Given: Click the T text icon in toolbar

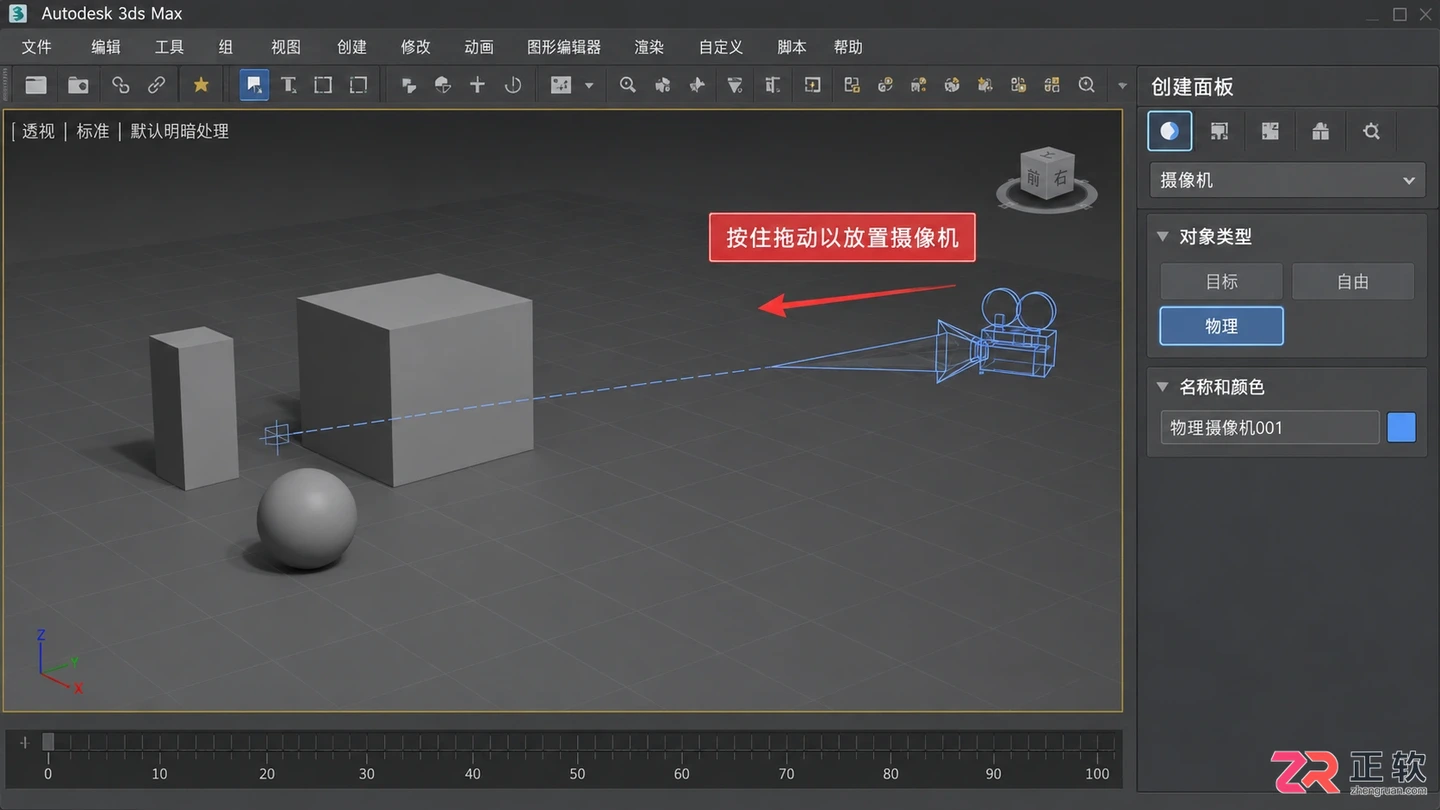Looking at the screenshot, I should (289, 85).
